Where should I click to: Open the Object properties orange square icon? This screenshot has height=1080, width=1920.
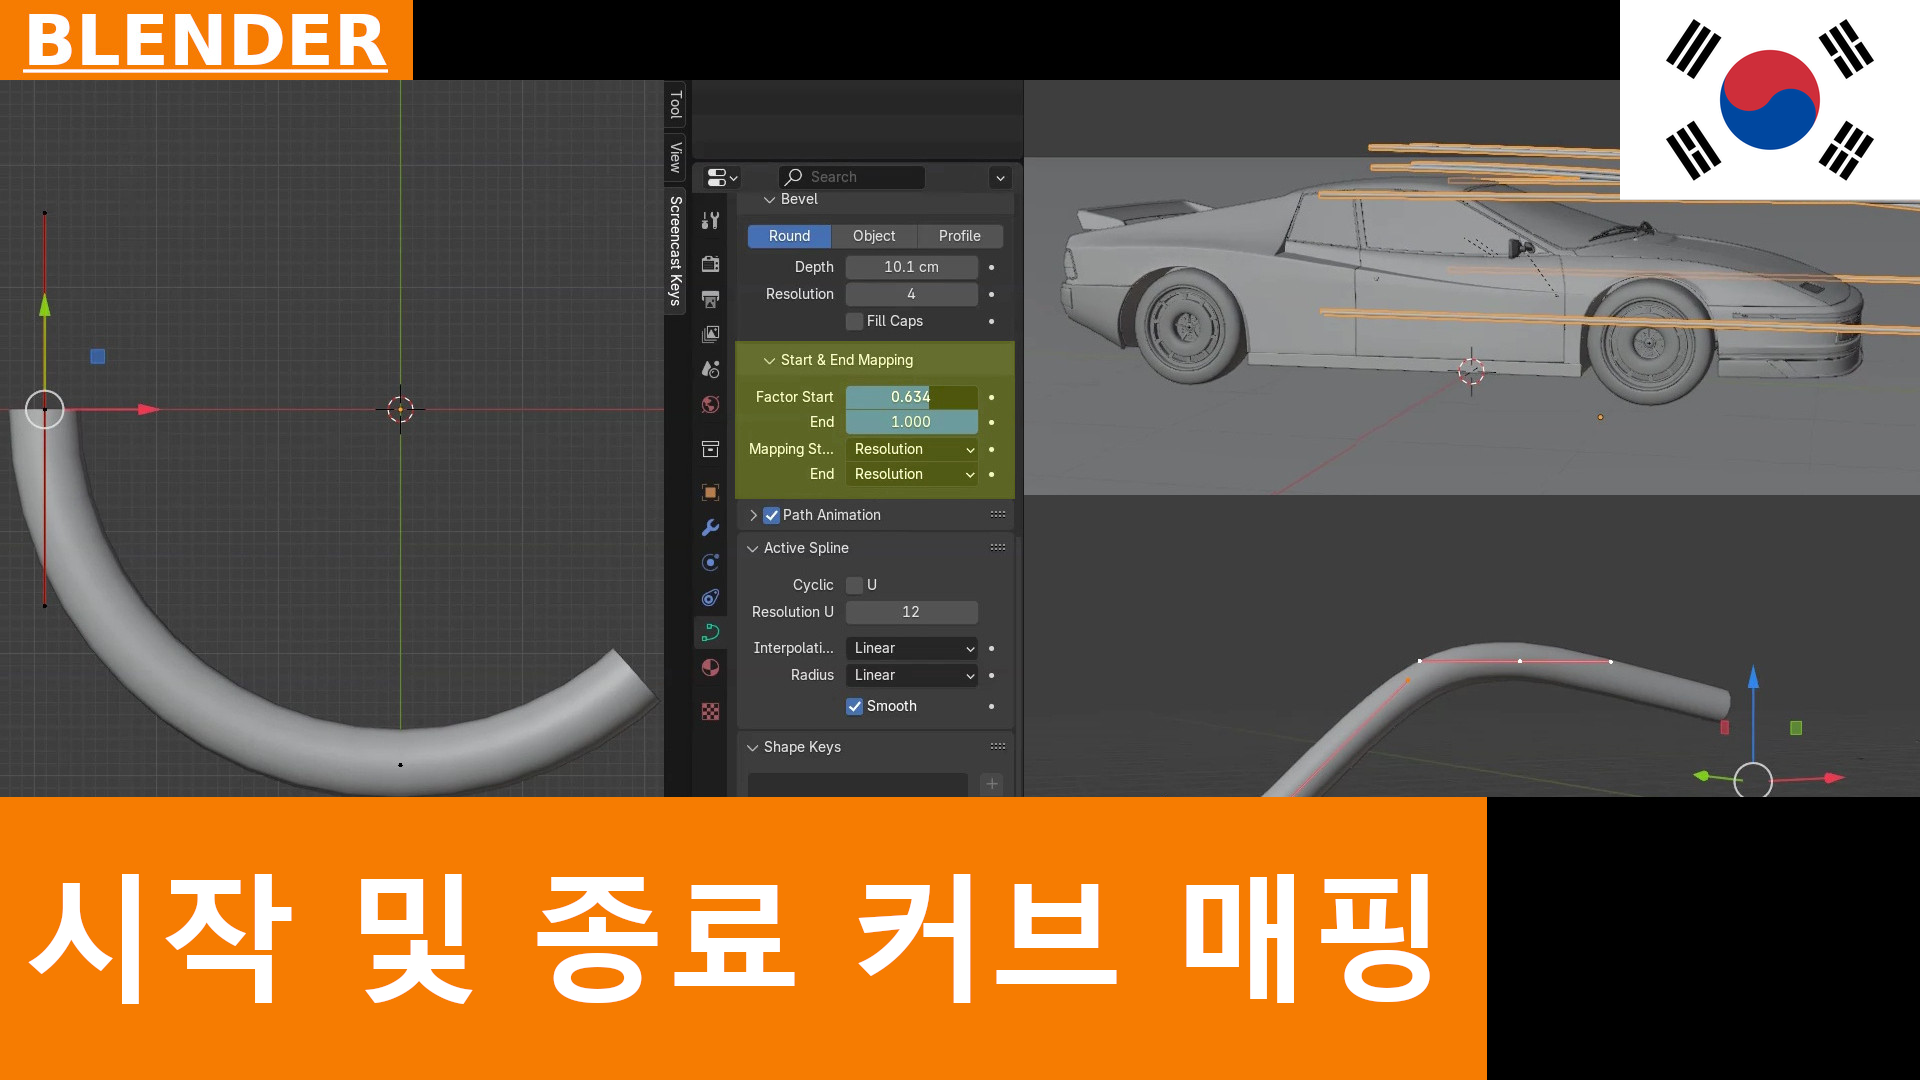coord(711,492)
